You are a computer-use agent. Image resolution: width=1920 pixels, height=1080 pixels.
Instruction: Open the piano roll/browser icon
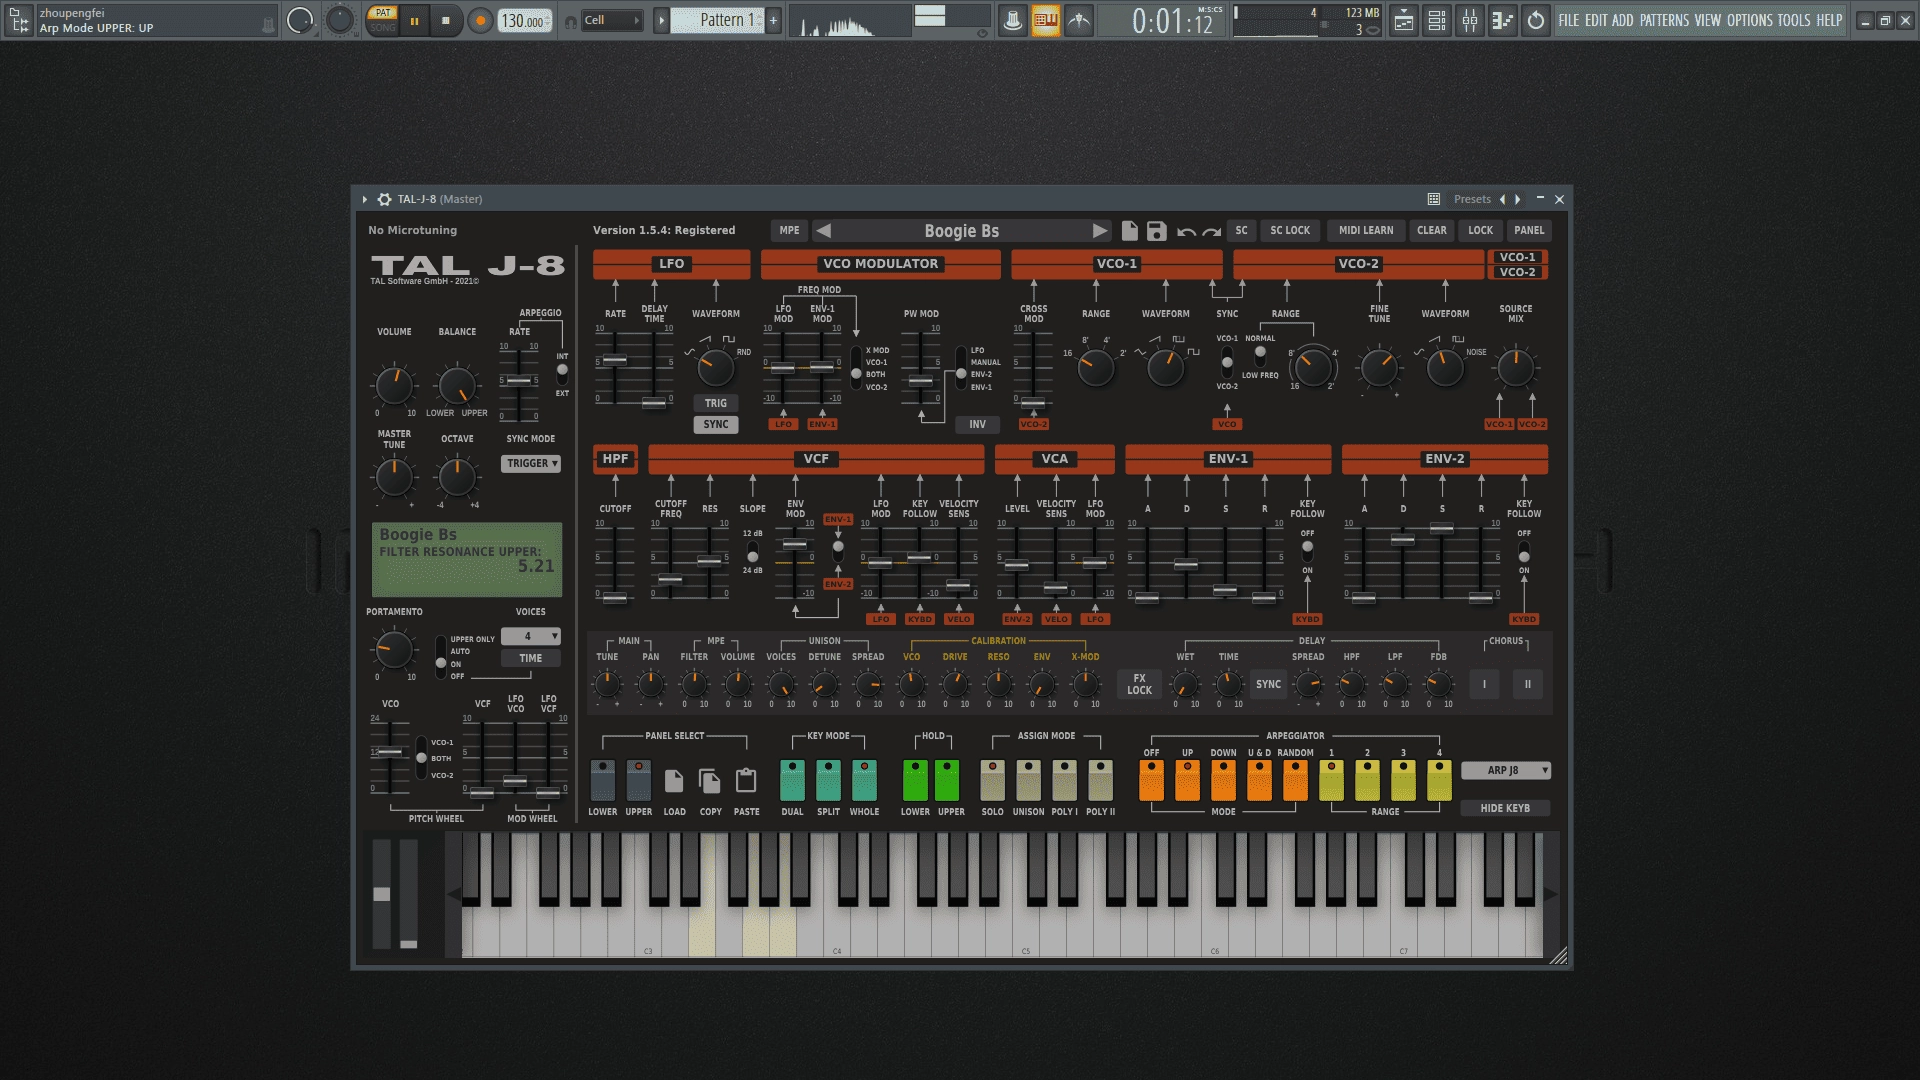tap(1502, 20)
